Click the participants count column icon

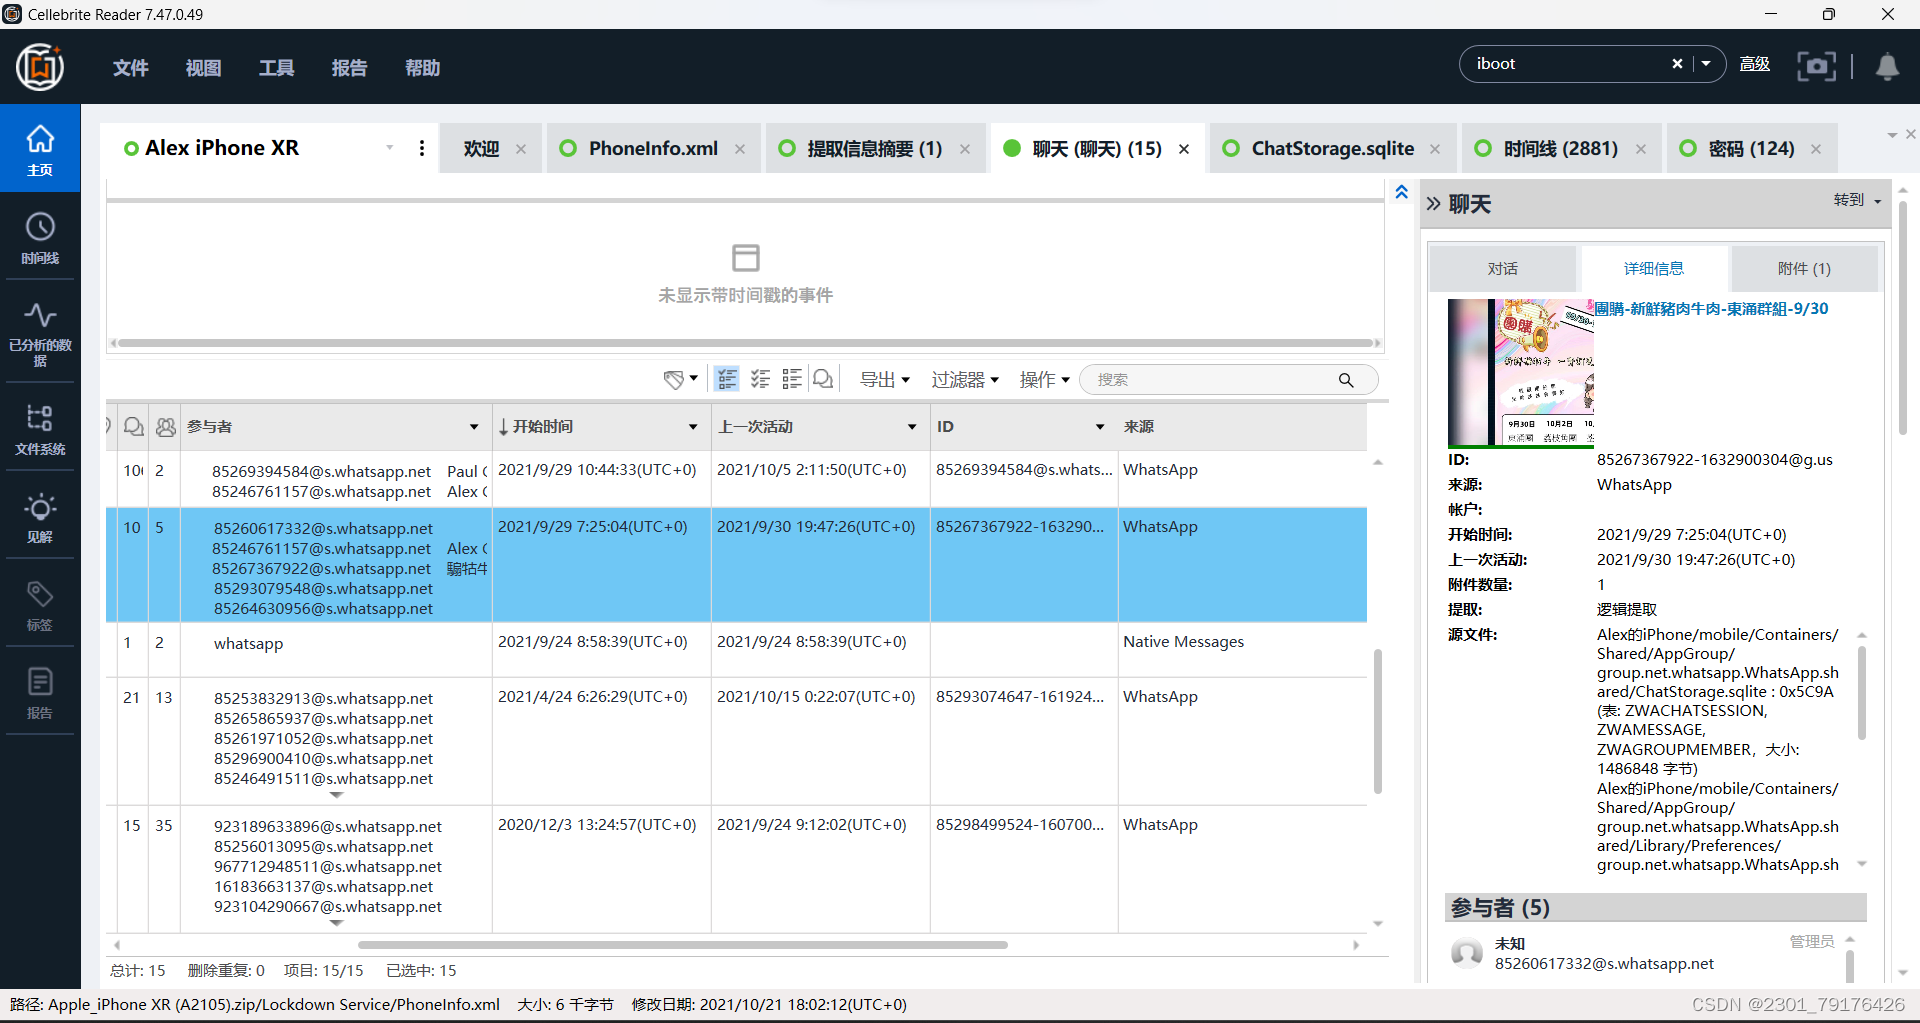165,427
